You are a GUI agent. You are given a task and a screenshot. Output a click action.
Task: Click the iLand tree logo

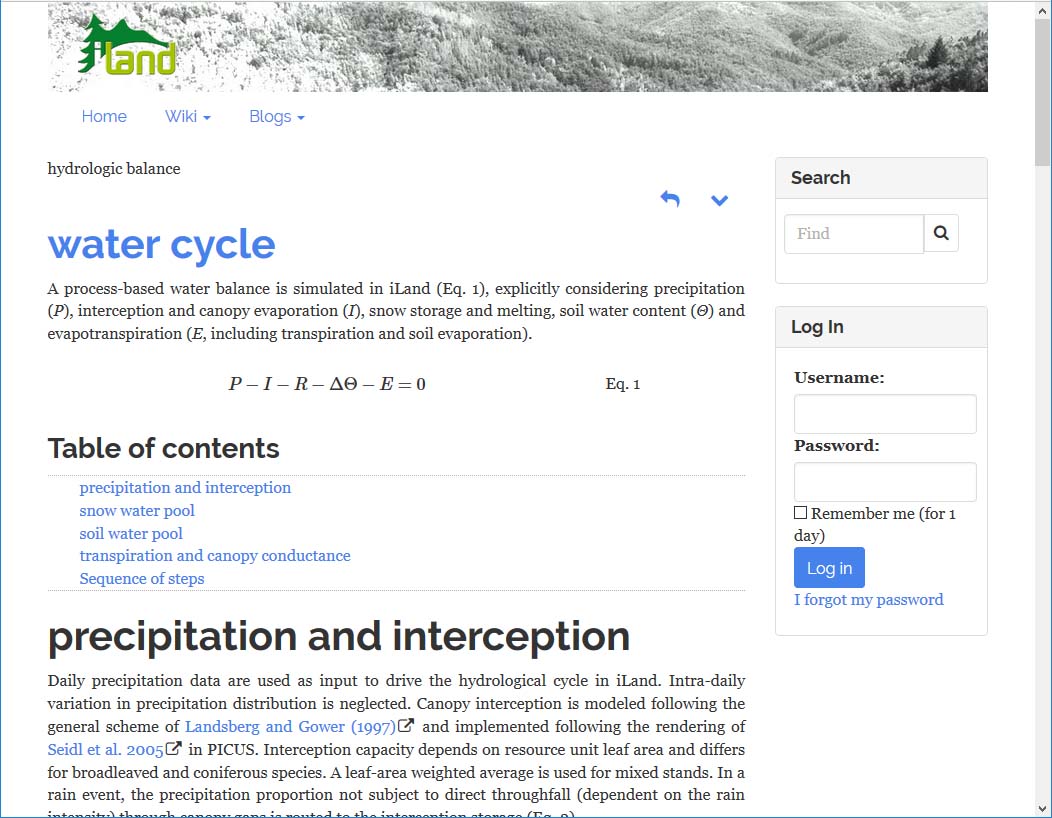point(126,47)
